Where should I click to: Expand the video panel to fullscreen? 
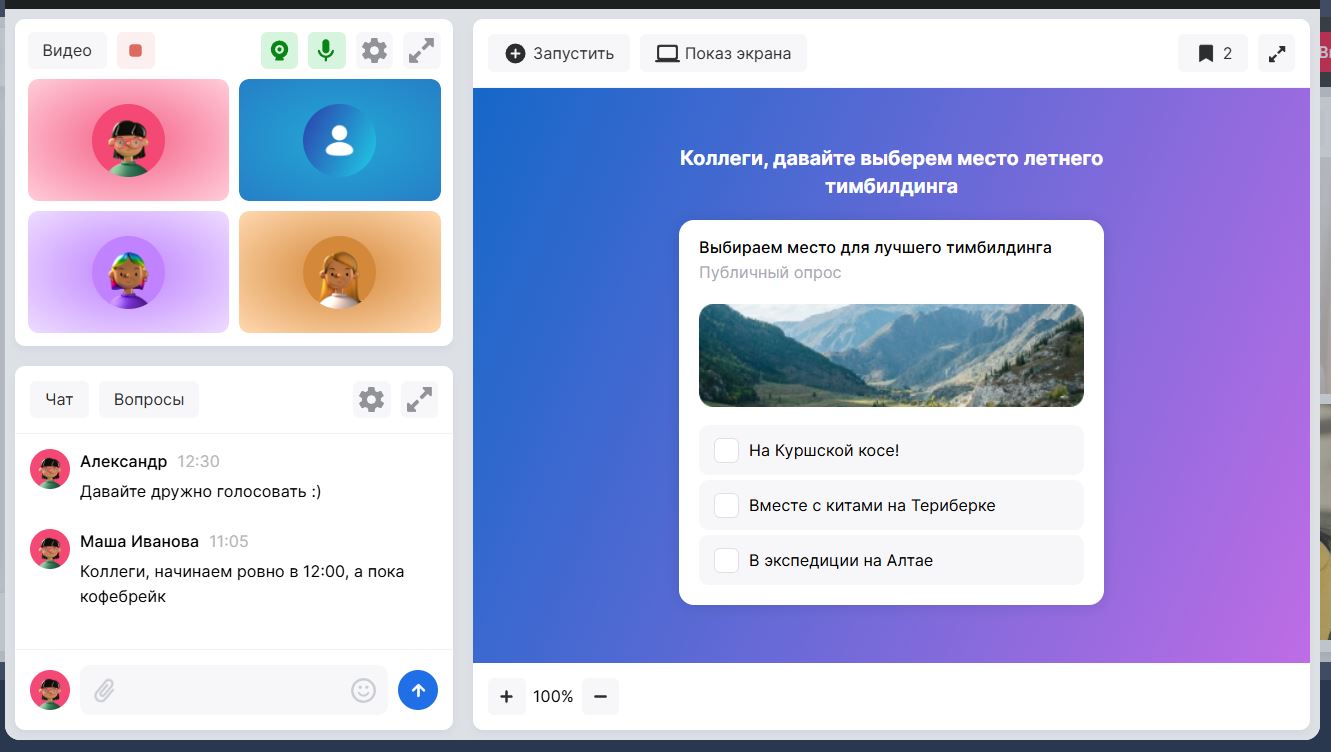click(421, 50)
